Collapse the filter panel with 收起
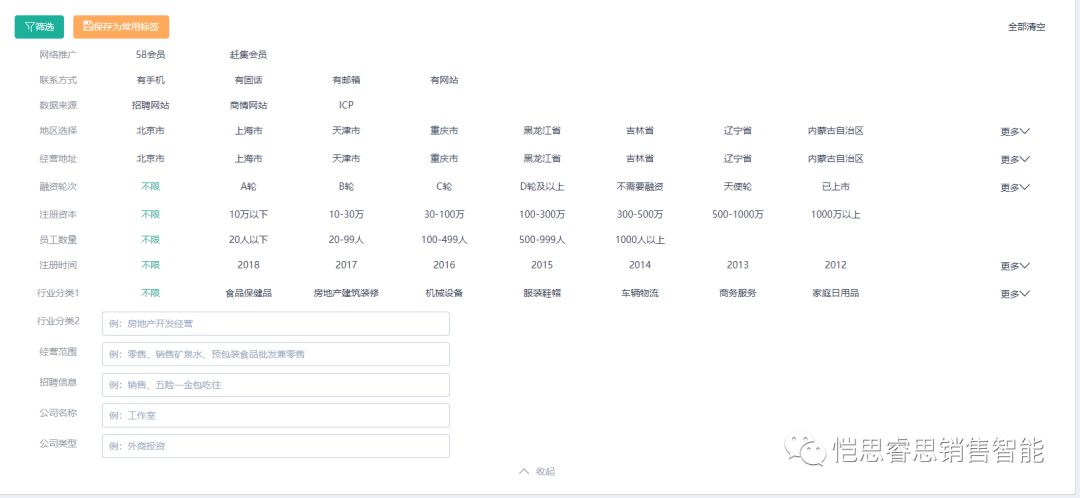This screenshot has height=498, width=1080. click(537, 472)
